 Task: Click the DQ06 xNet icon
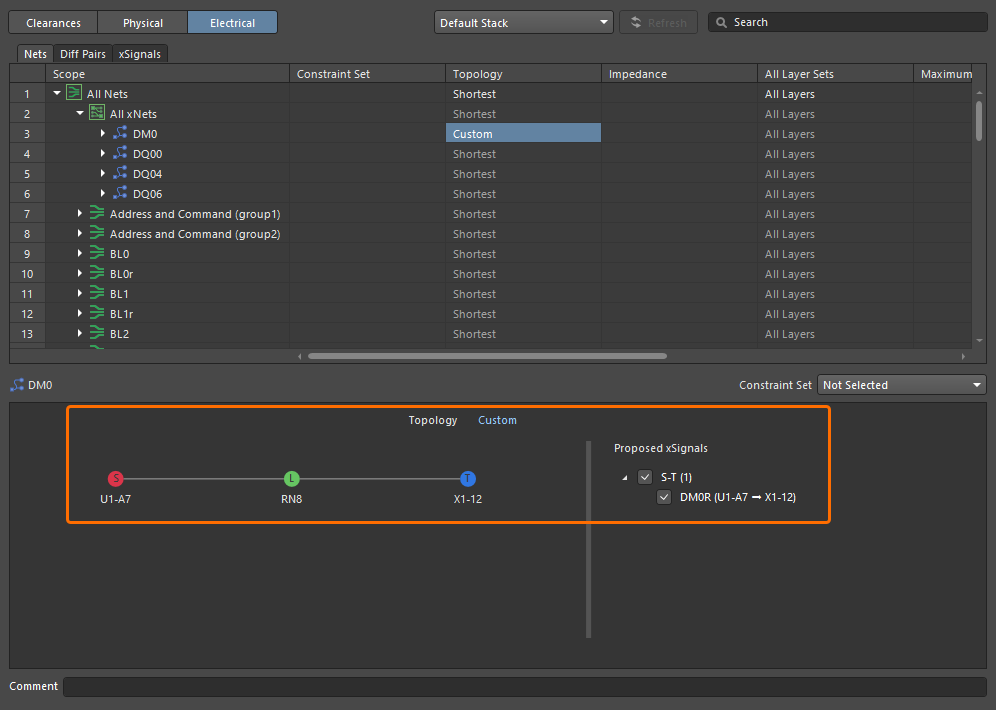[x=120, y=194]
